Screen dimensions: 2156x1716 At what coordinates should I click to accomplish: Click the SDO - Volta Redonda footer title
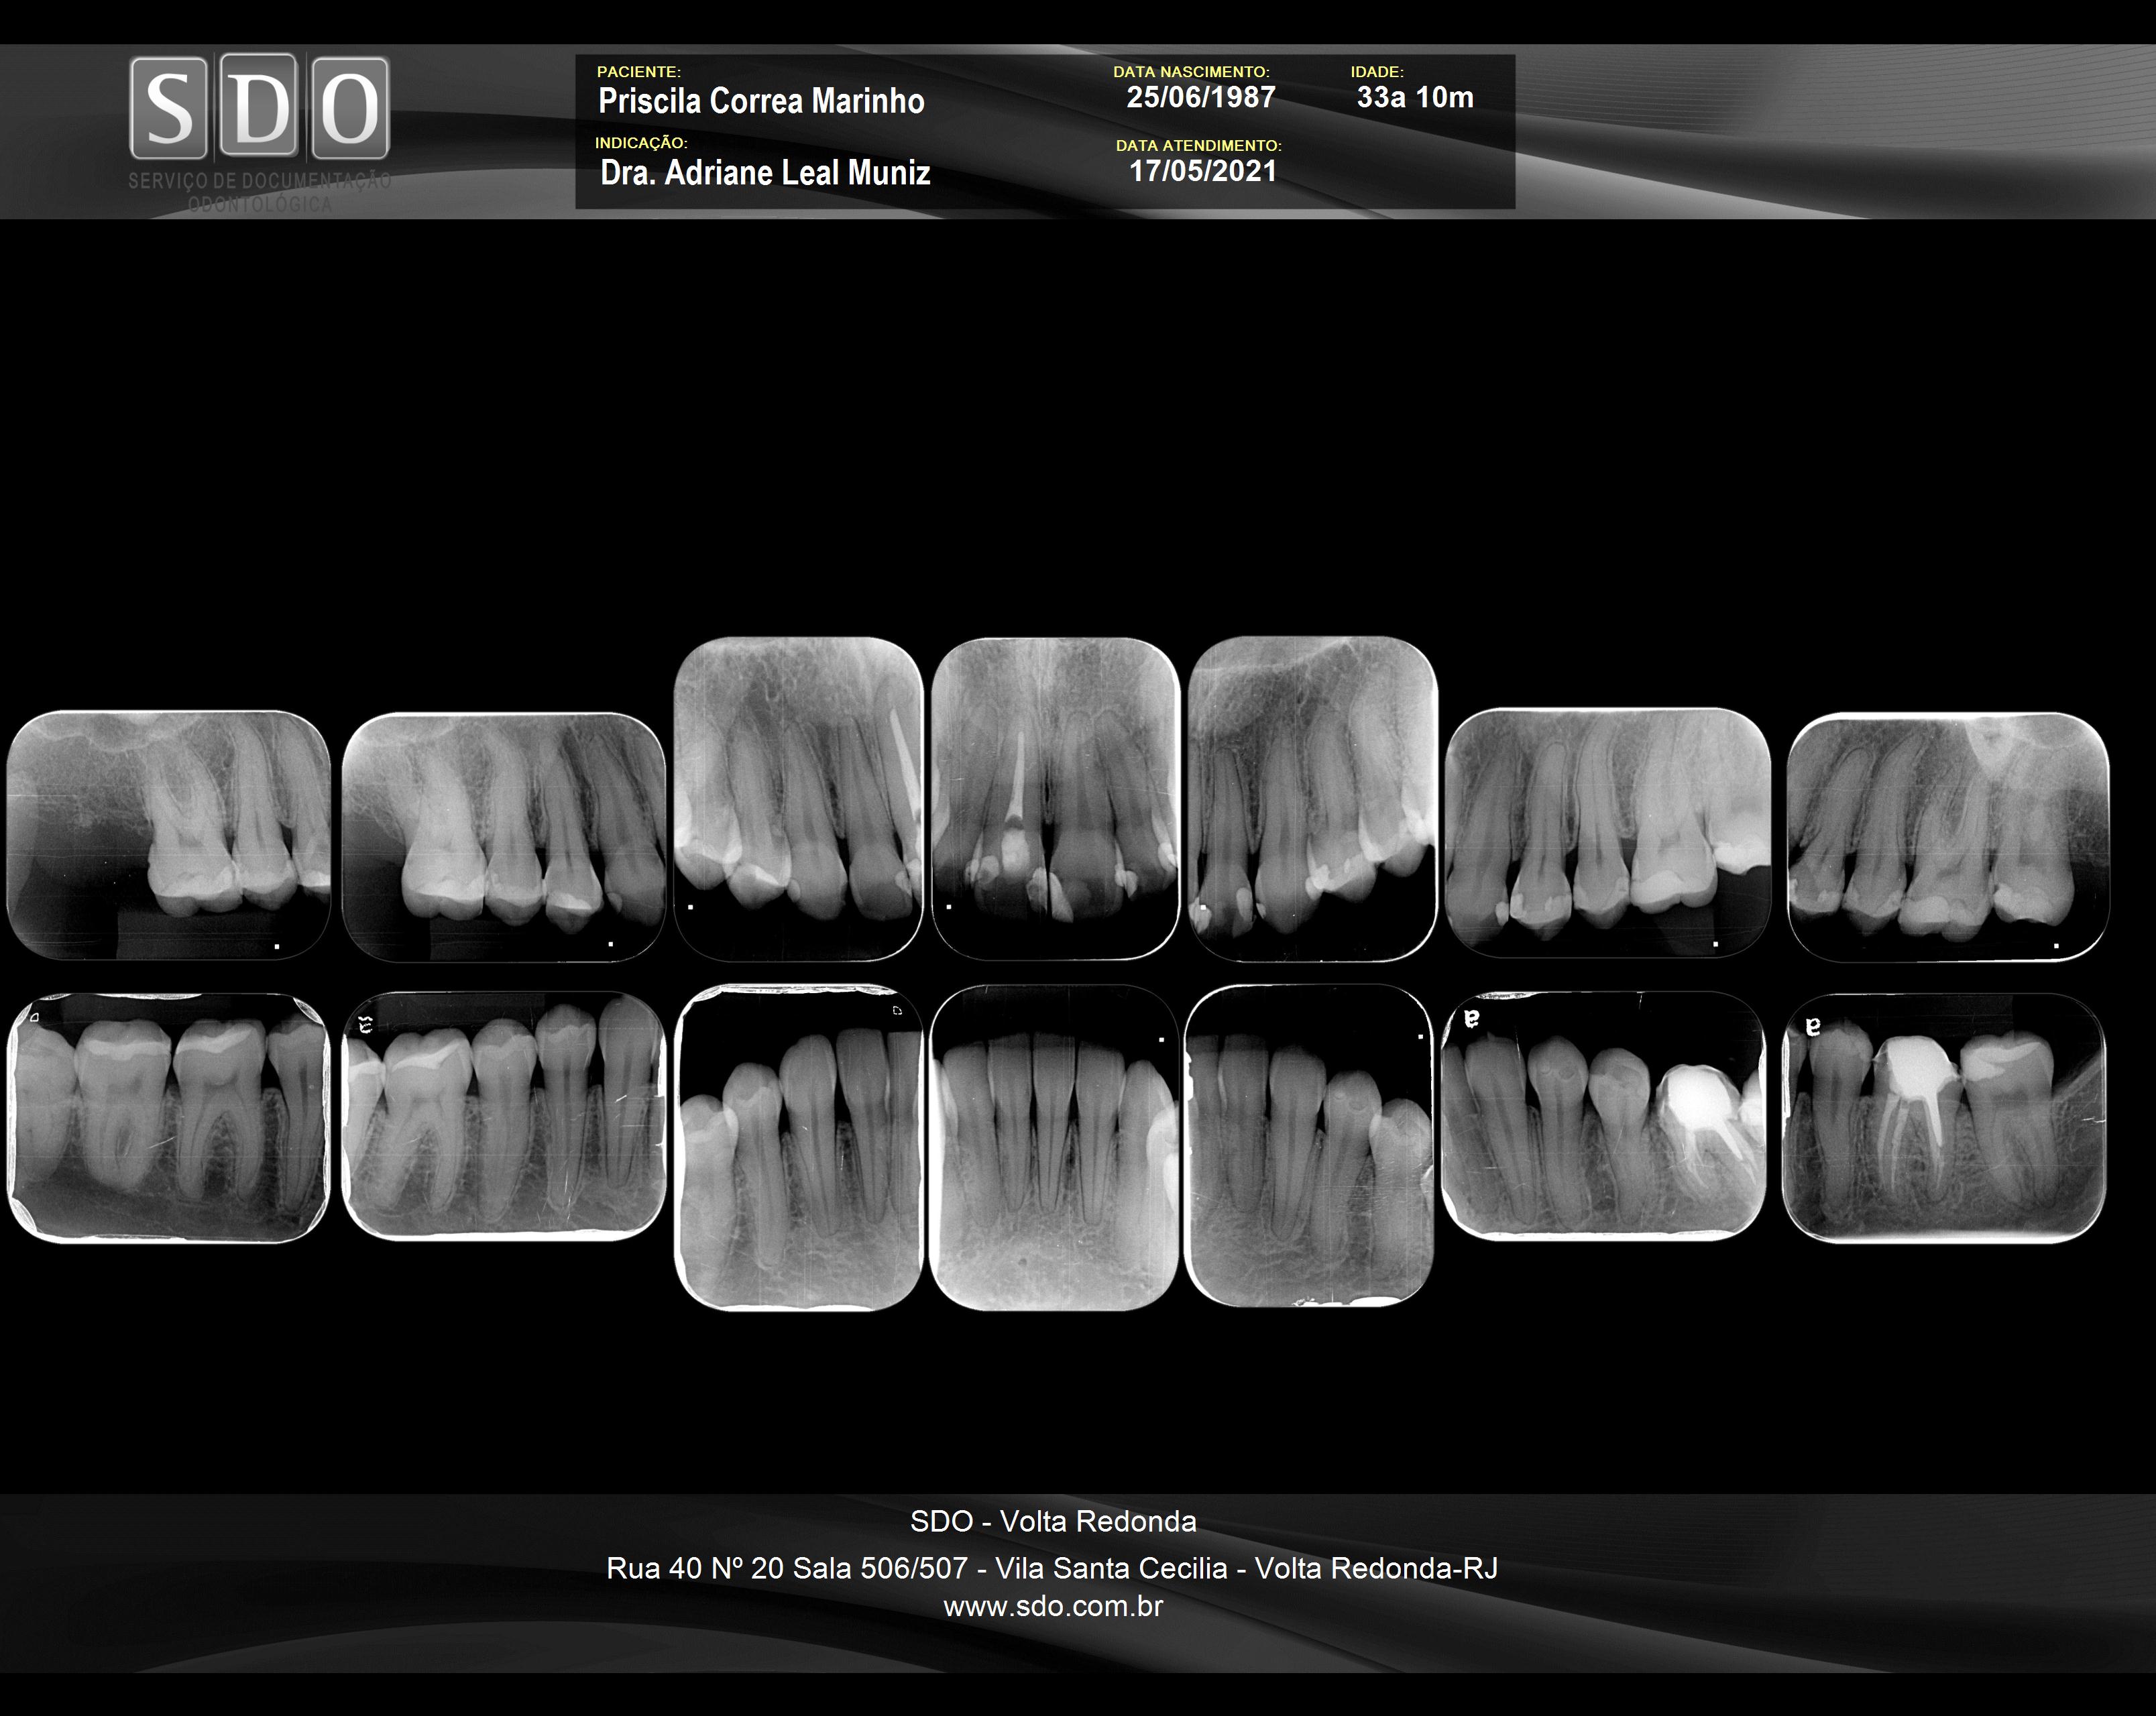coord(1053,1521)
